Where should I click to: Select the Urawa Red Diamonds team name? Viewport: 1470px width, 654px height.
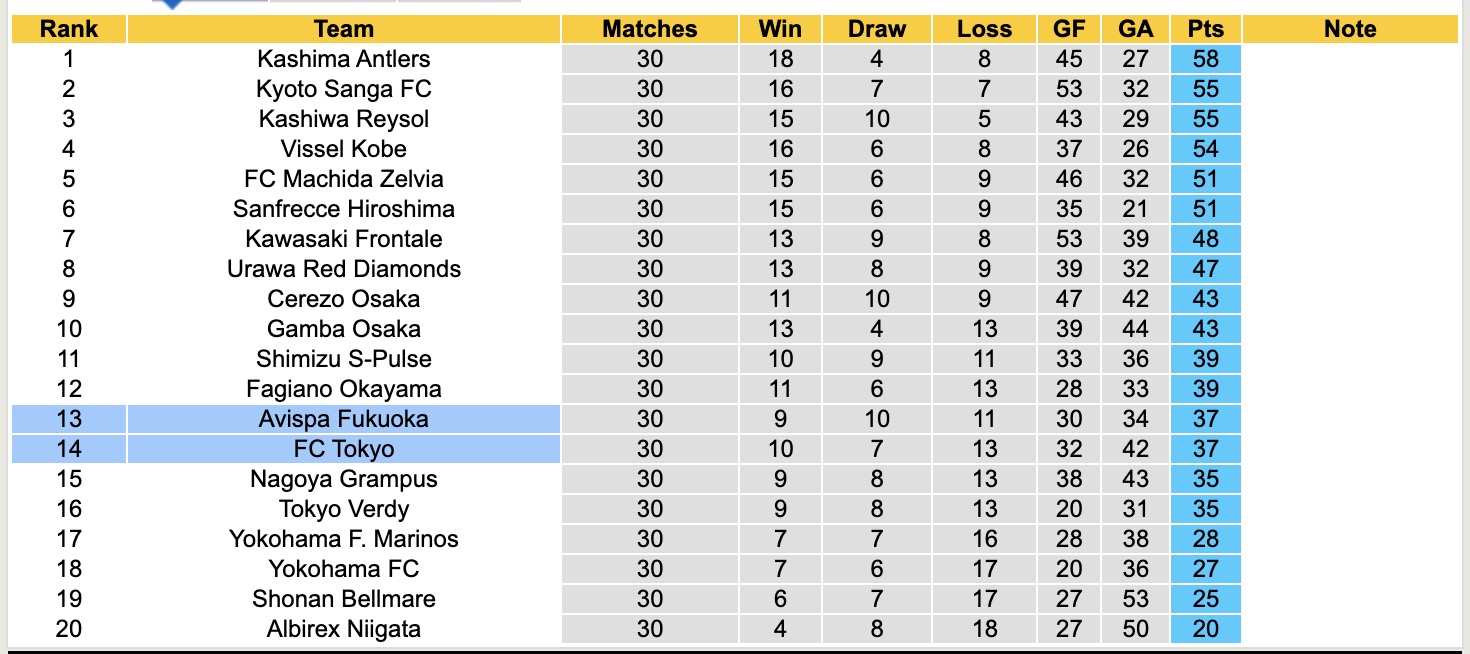[x=343, y=269]
